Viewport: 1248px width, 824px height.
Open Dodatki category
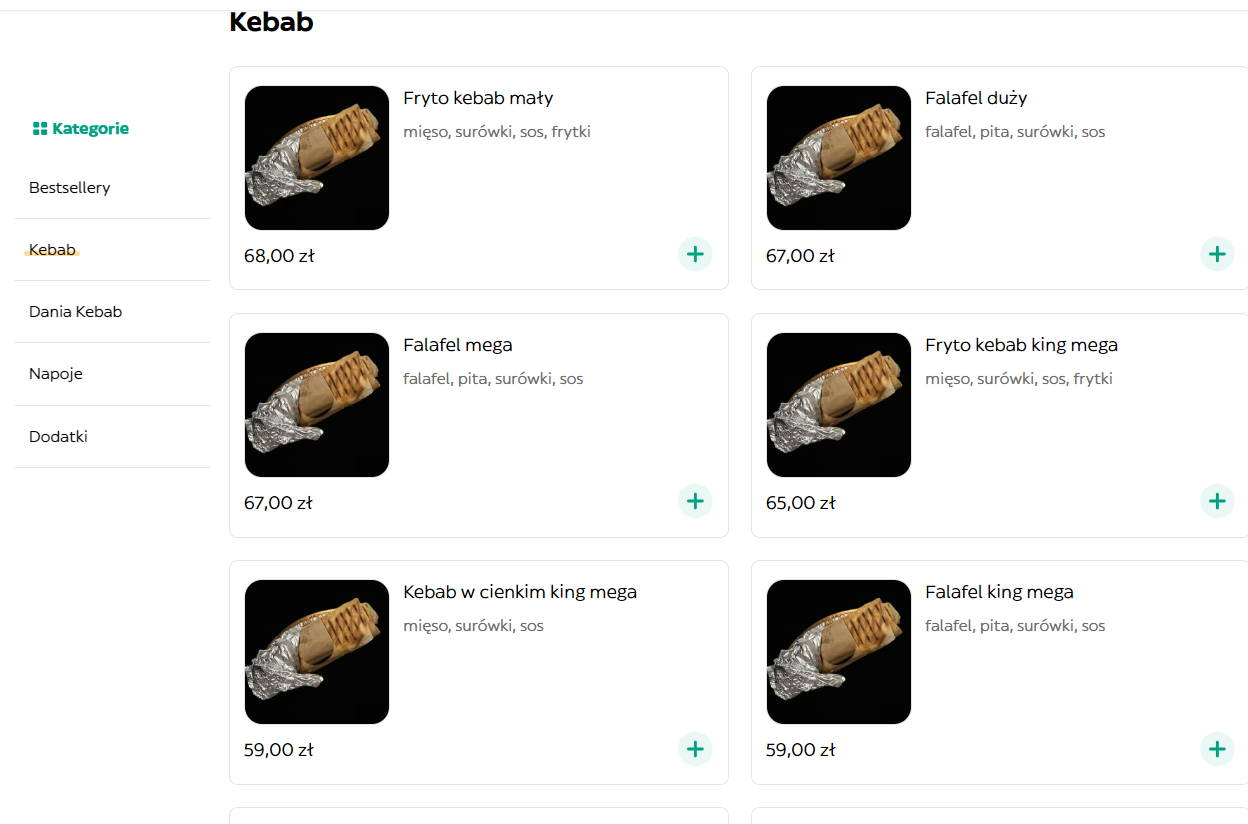(58, 437)
